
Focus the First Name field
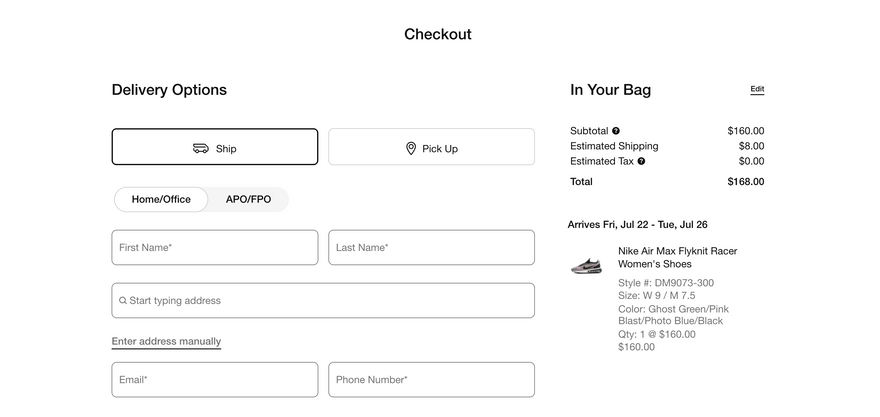(x=215, y=247)
